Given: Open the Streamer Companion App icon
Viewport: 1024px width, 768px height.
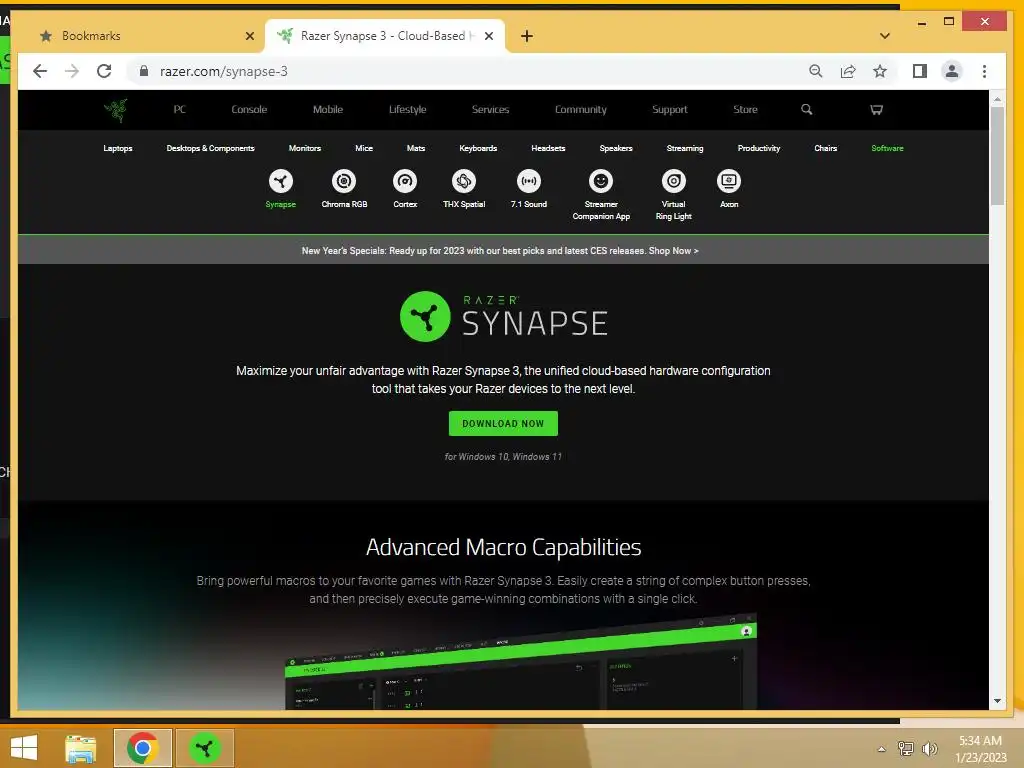Looking at the screenshot, I should (601, 182).
